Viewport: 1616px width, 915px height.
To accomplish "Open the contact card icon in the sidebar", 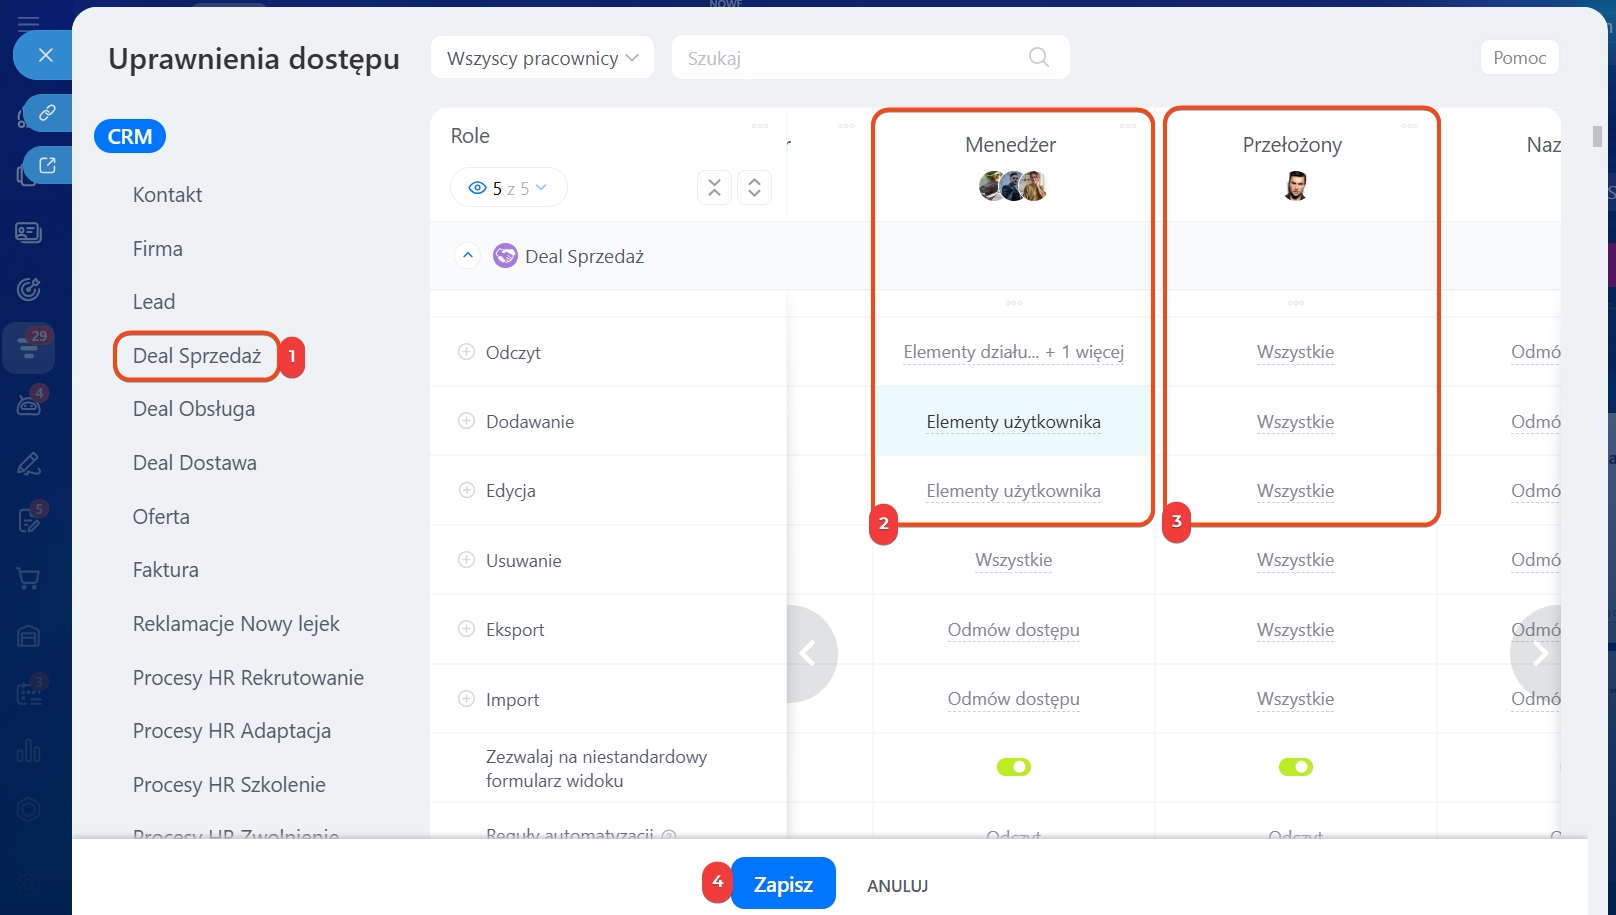I will click(29, 232).
